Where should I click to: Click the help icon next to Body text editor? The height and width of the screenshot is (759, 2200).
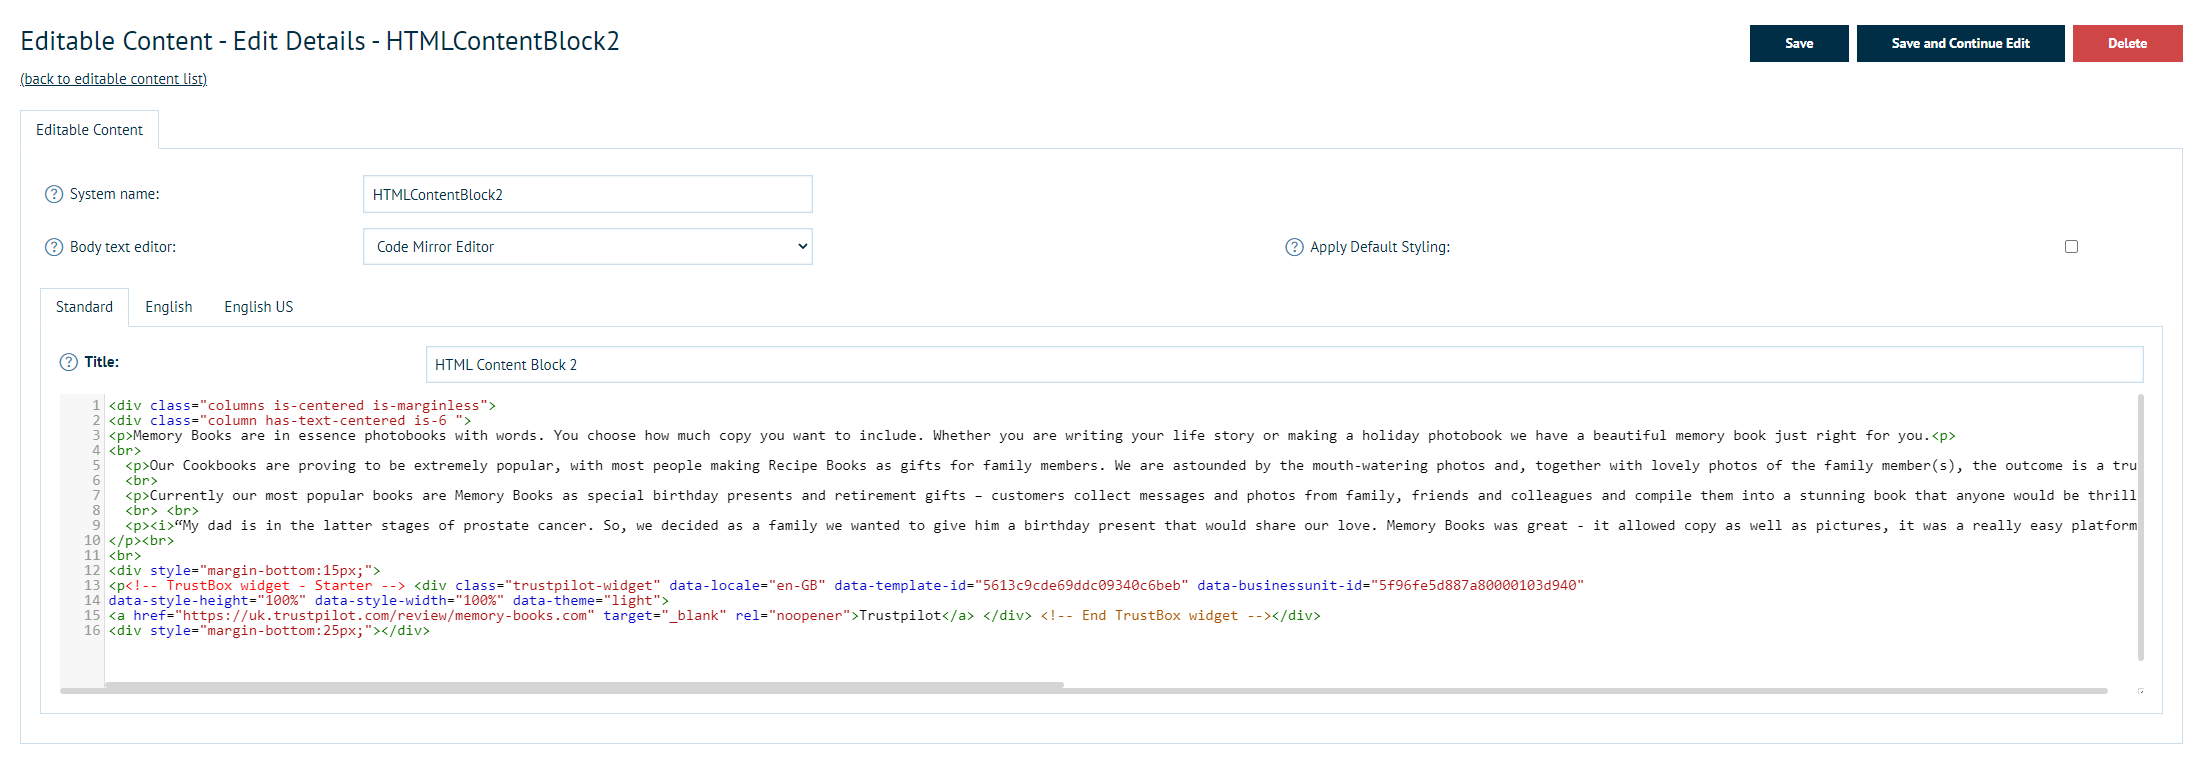coord(54,247)
